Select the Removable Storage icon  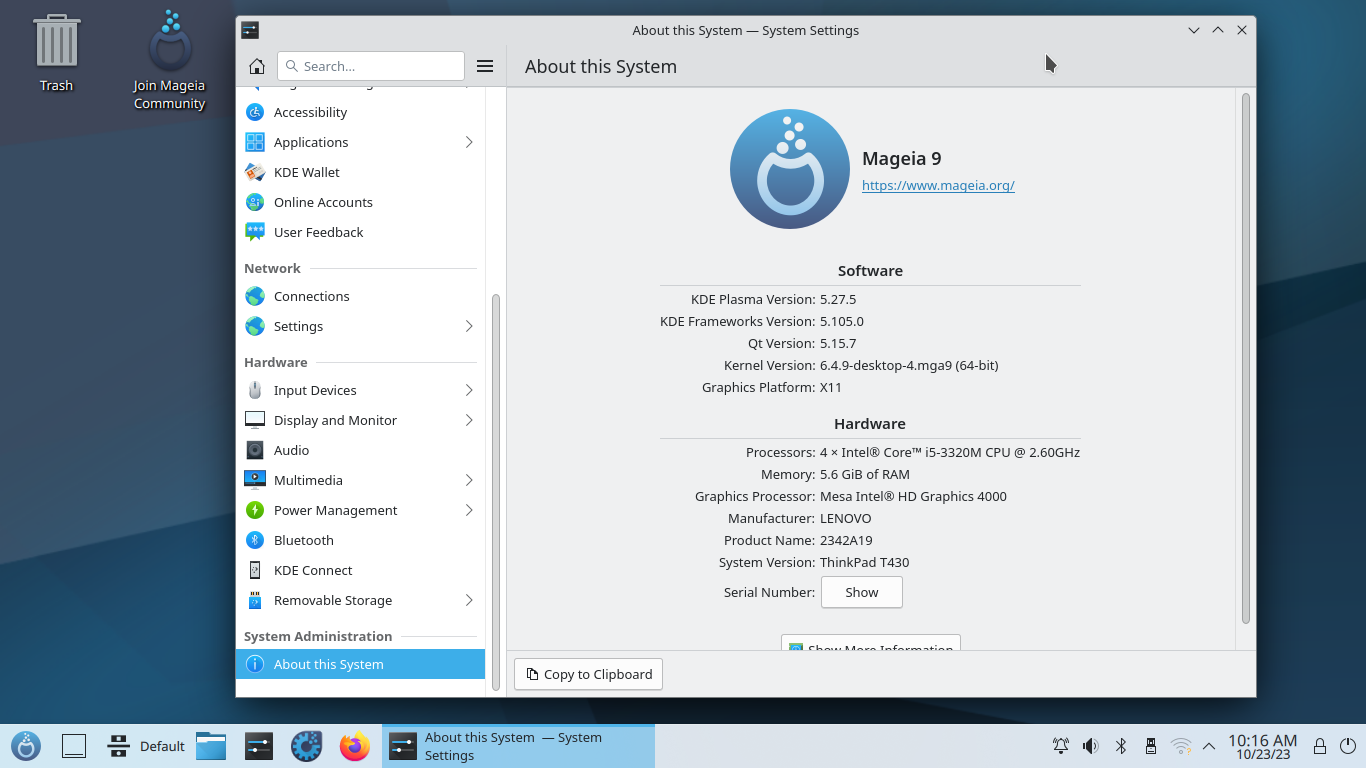coord(255,600)
